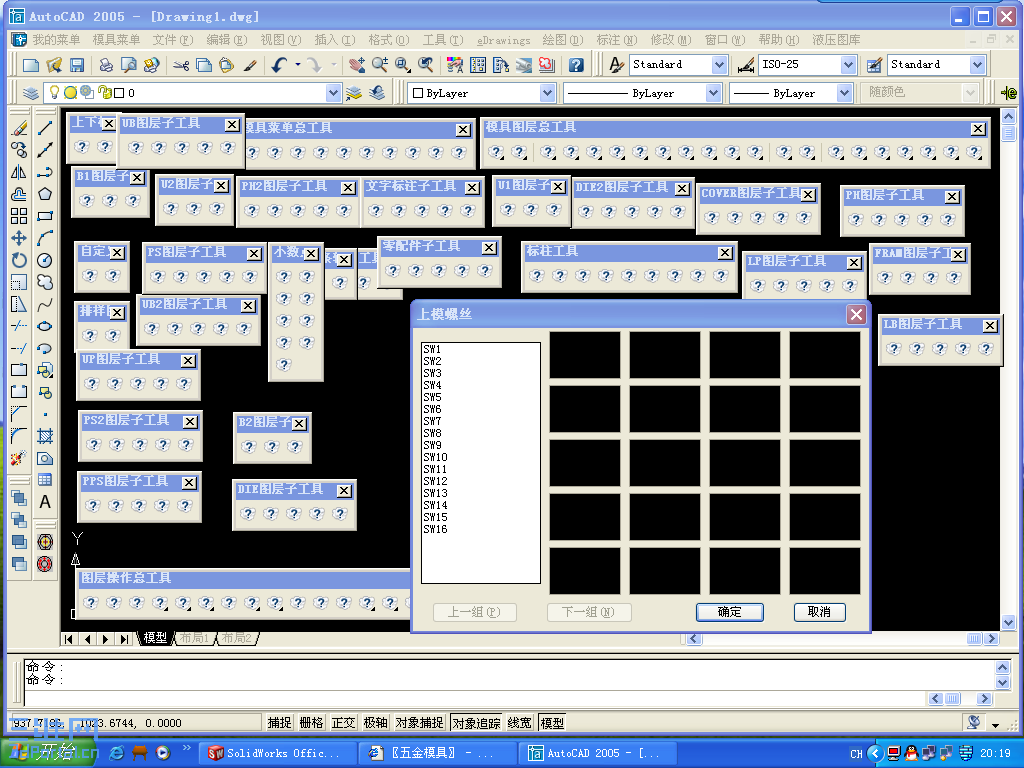Switch to the 布局1 layout tab
Viewport: 1024px width, 768px height.
click(x=196, y=637)
